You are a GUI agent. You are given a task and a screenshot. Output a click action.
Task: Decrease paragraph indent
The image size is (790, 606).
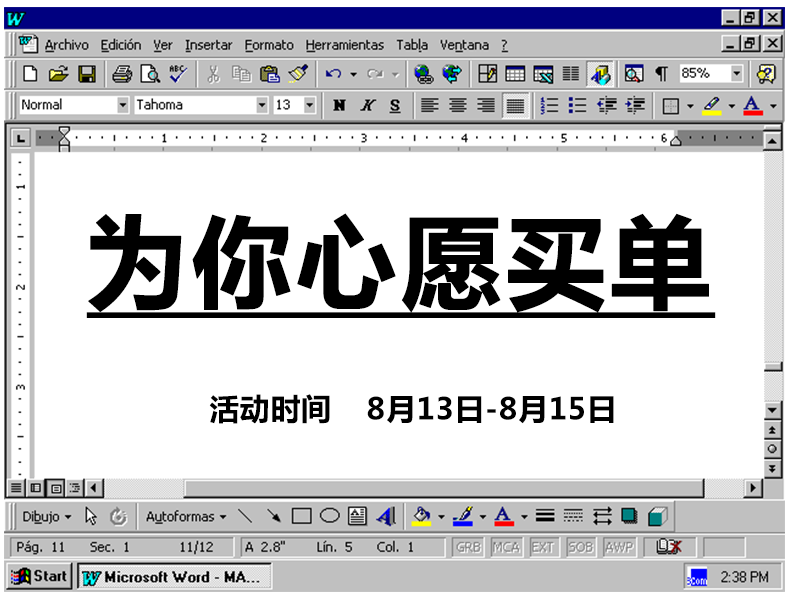point(607,105)
